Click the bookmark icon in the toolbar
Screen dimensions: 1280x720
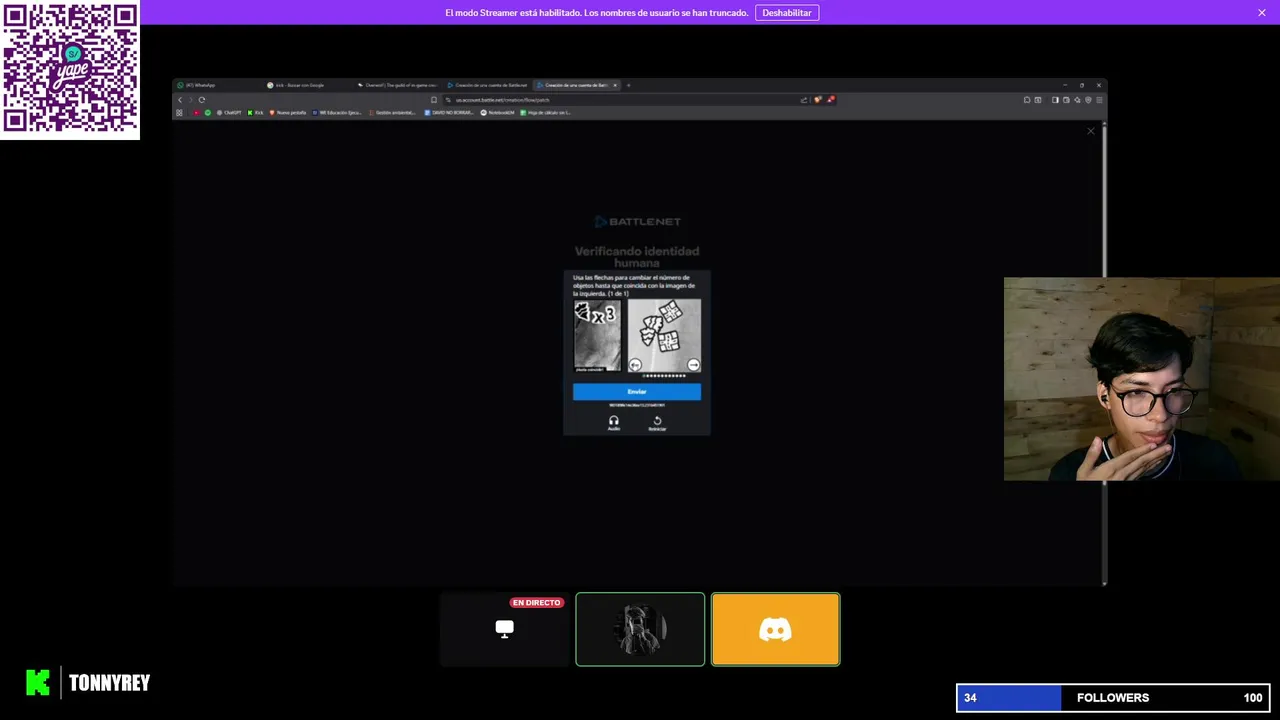point(433,100)
